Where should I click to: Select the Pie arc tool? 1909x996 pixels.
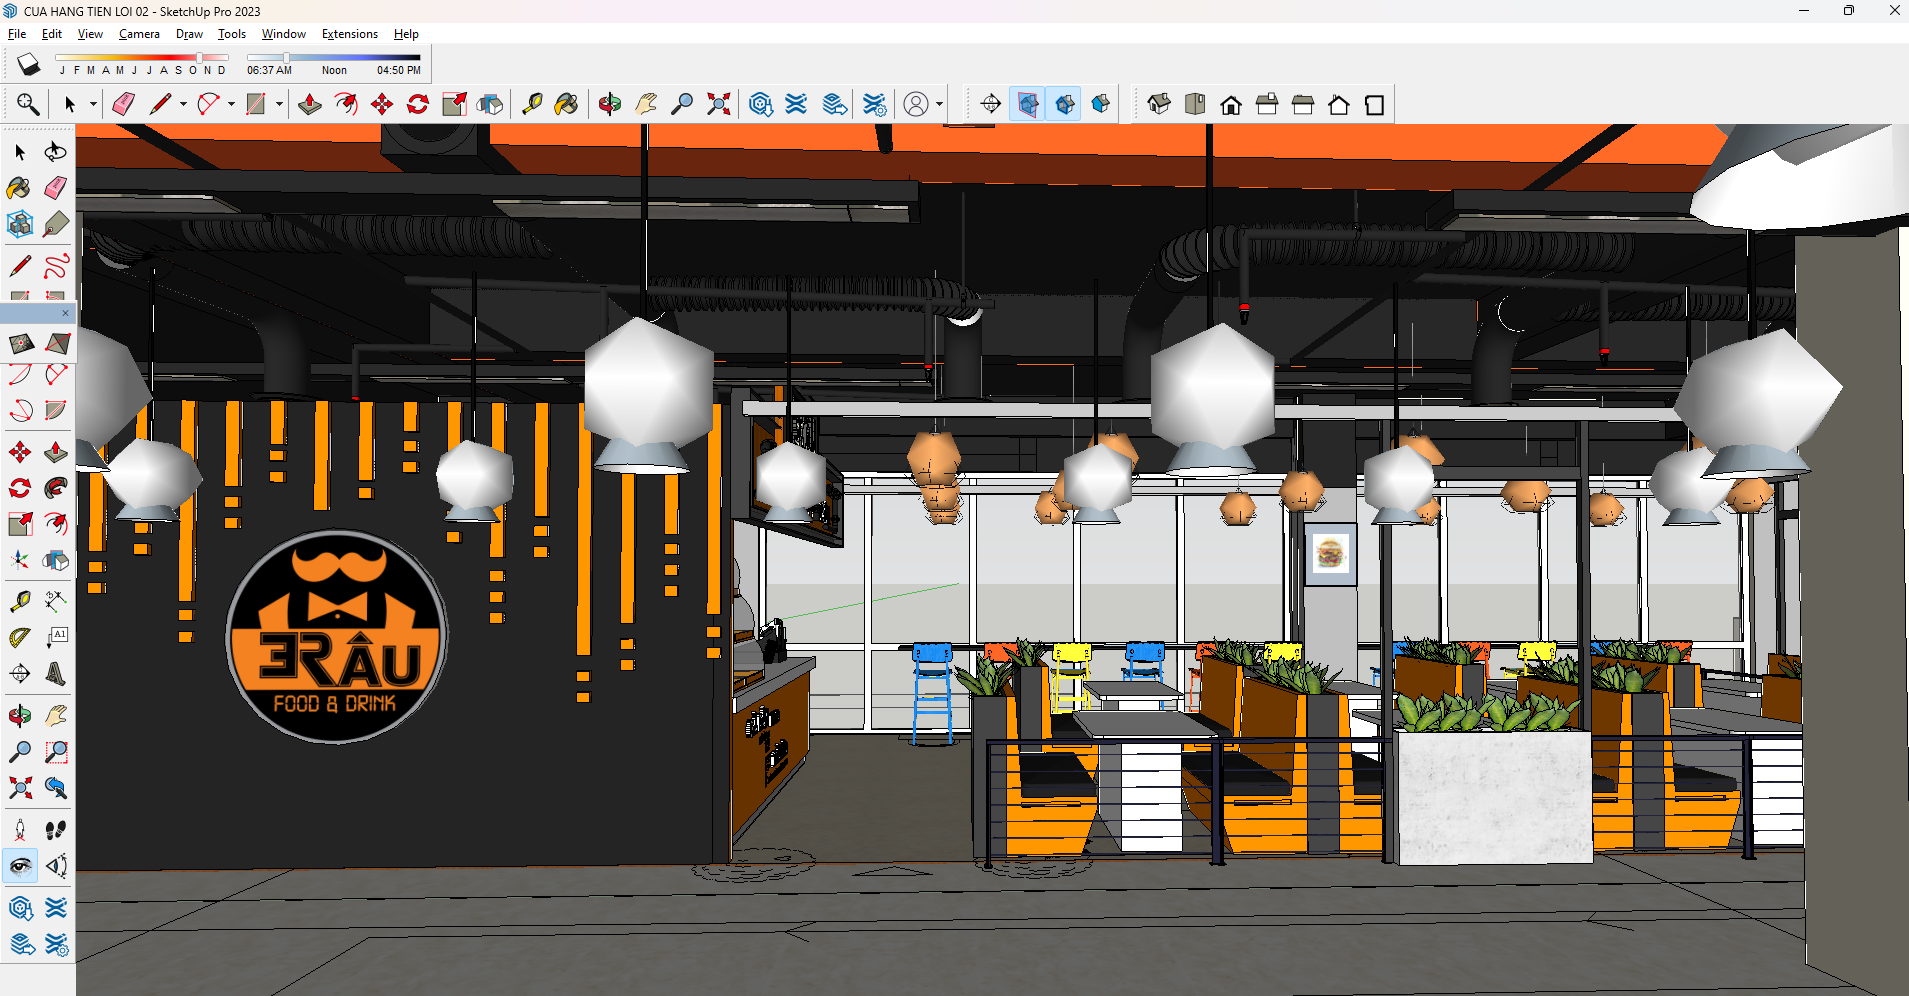pos(56,410)
